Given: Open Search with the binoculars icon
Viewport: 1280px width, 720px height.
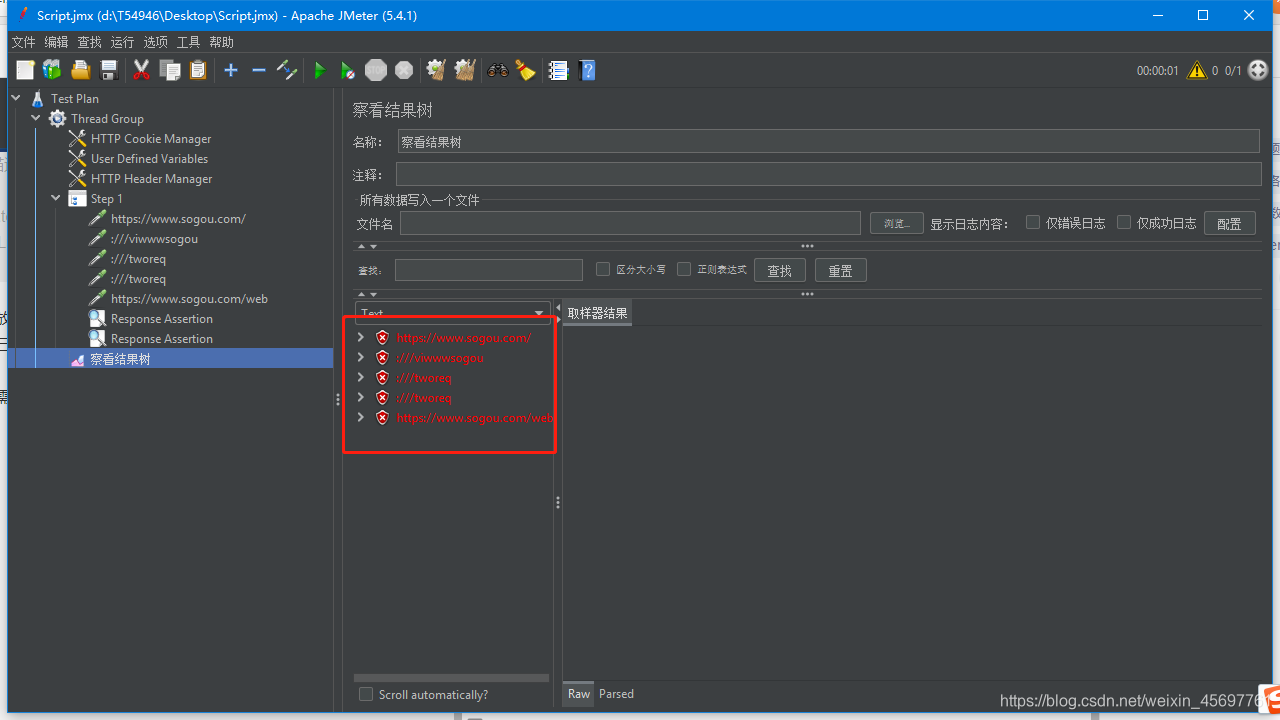Looking at the screenshot, I should pos(497,70).
